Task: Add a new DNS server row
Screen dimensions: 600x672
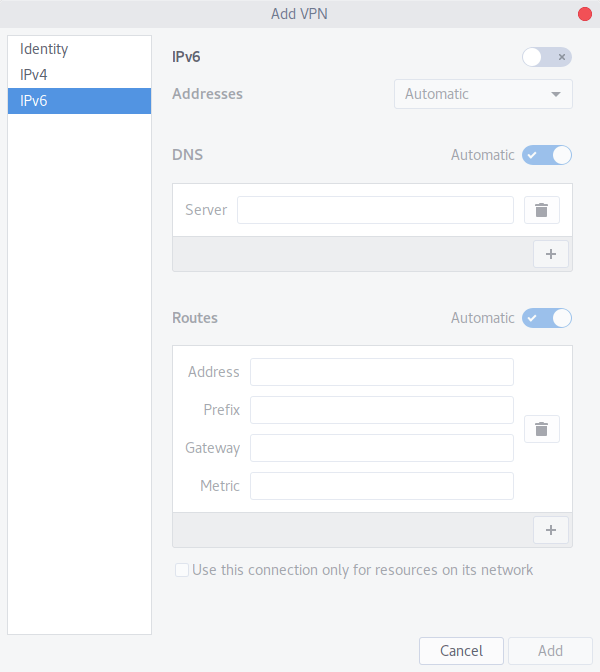Action: coord(550,254)
